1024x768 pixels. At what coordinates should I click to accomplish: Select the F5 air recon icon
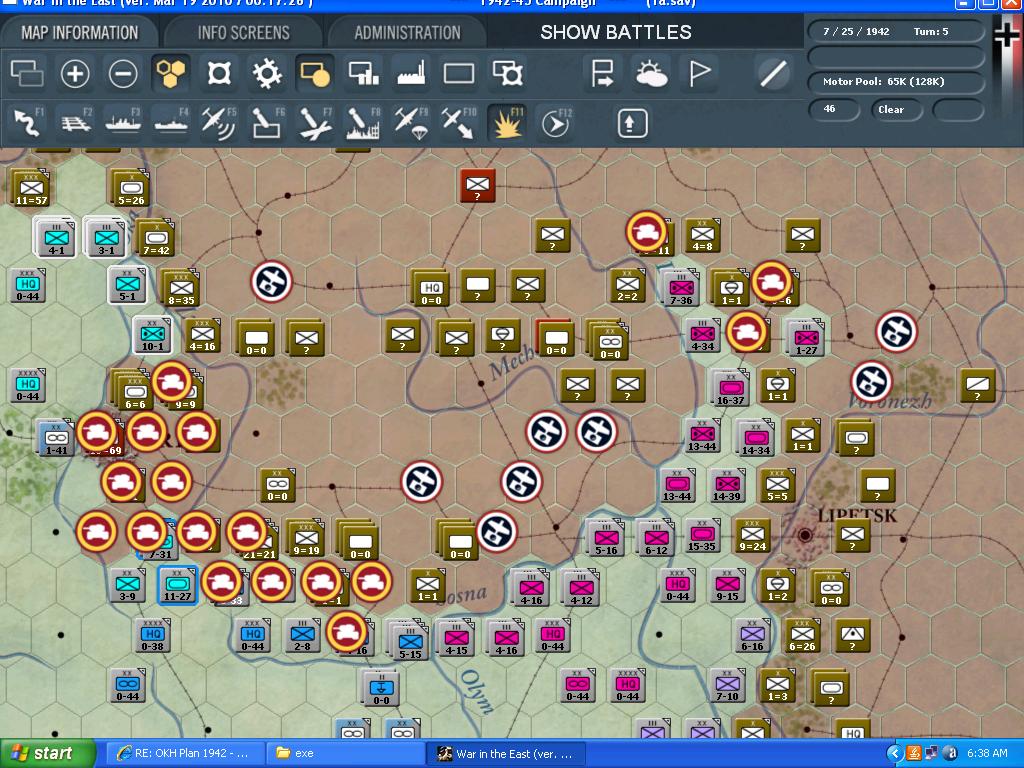tap(219, 123)
